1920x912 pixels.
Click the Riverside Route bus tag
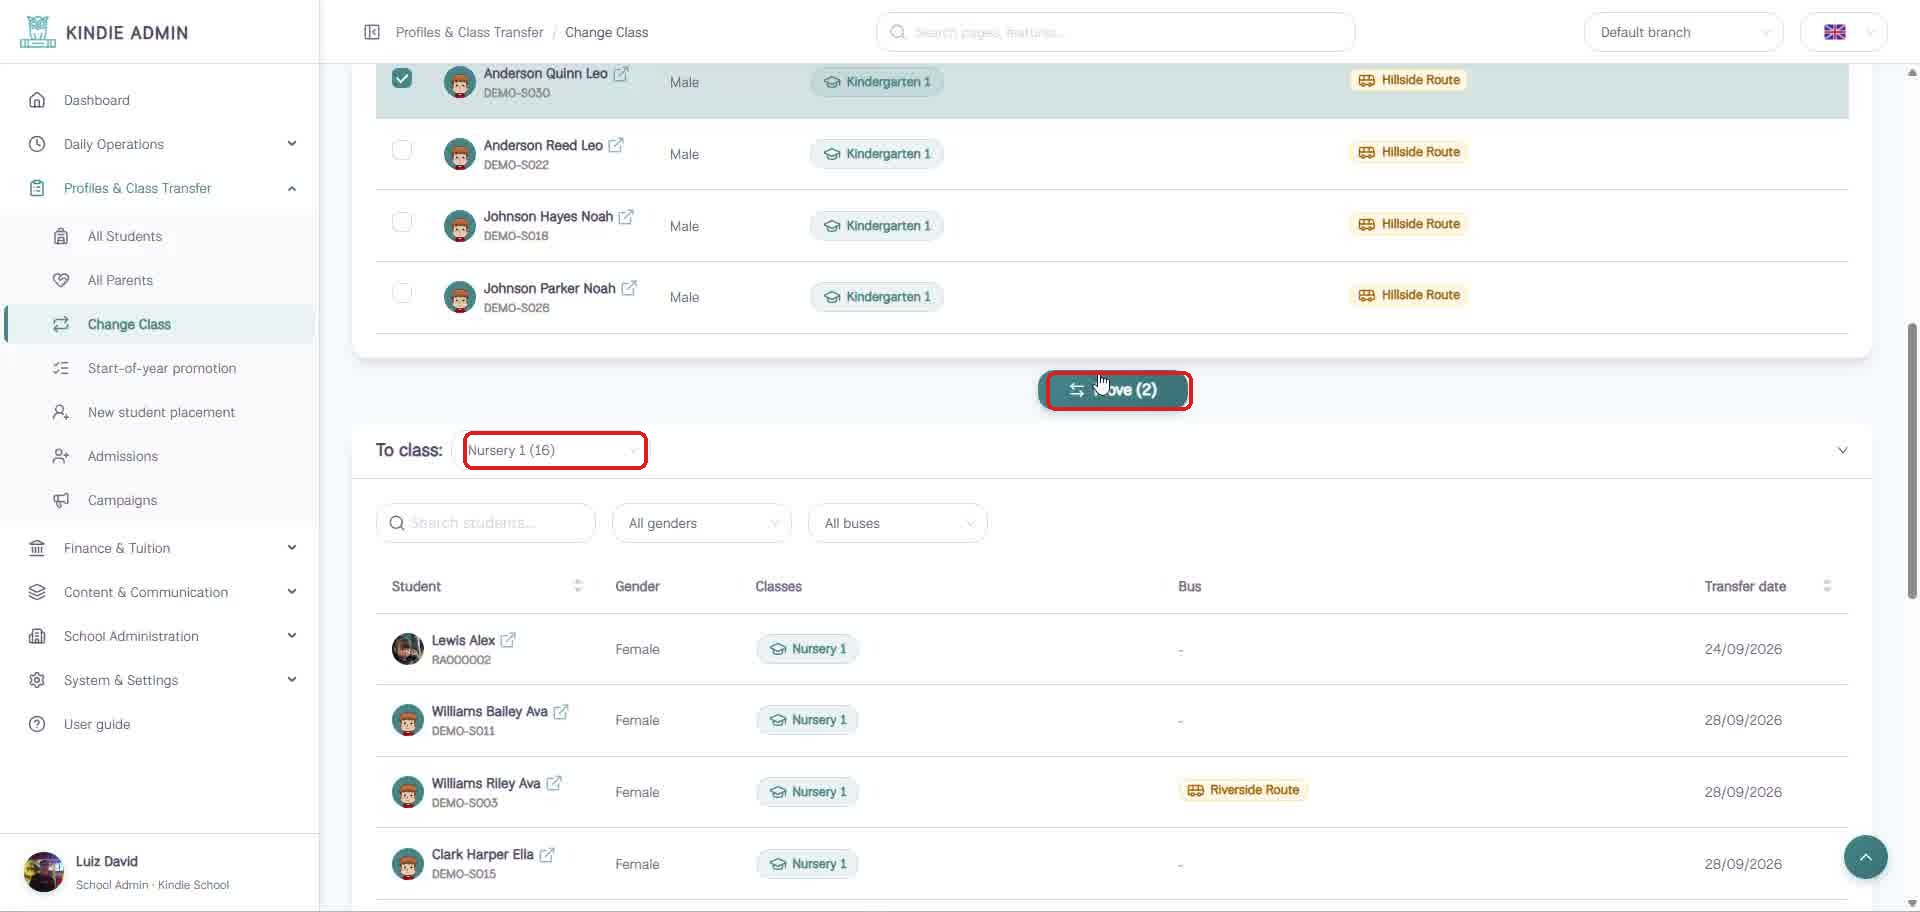point(1243,790)
